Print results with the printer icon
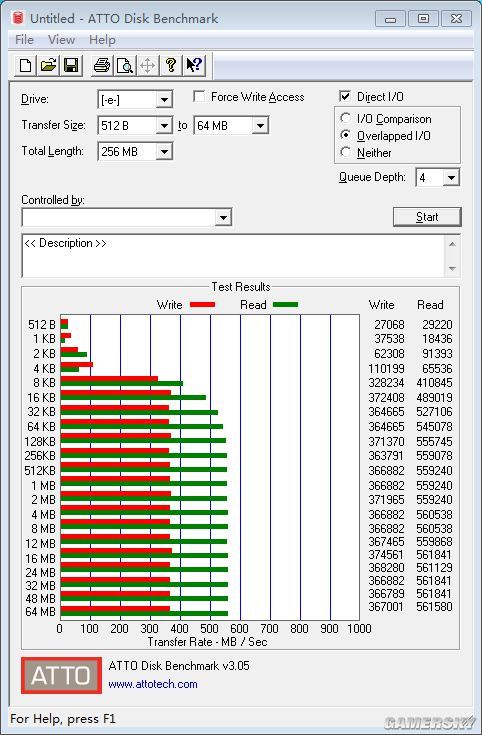Viewport: 482px width, 735px height. tap(102, 65)
